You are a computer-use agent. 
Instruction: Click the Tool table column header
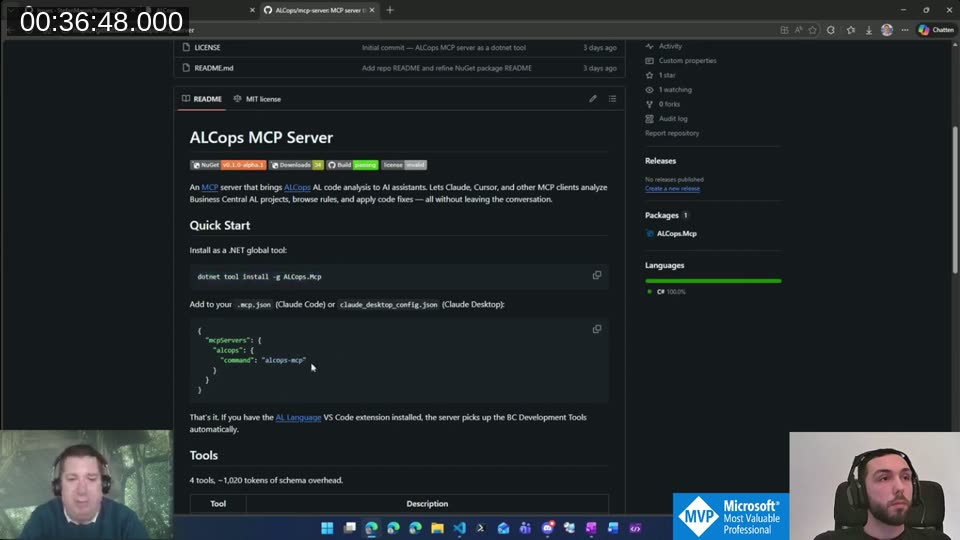click(x=218, y=504)
